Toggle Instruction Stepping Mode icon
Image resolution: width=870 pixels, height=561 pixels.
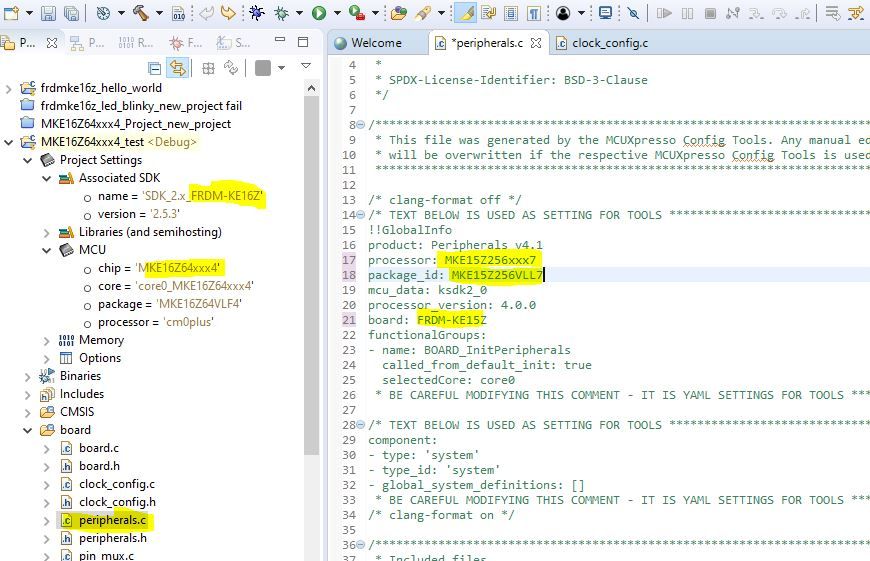pos(856,13)
